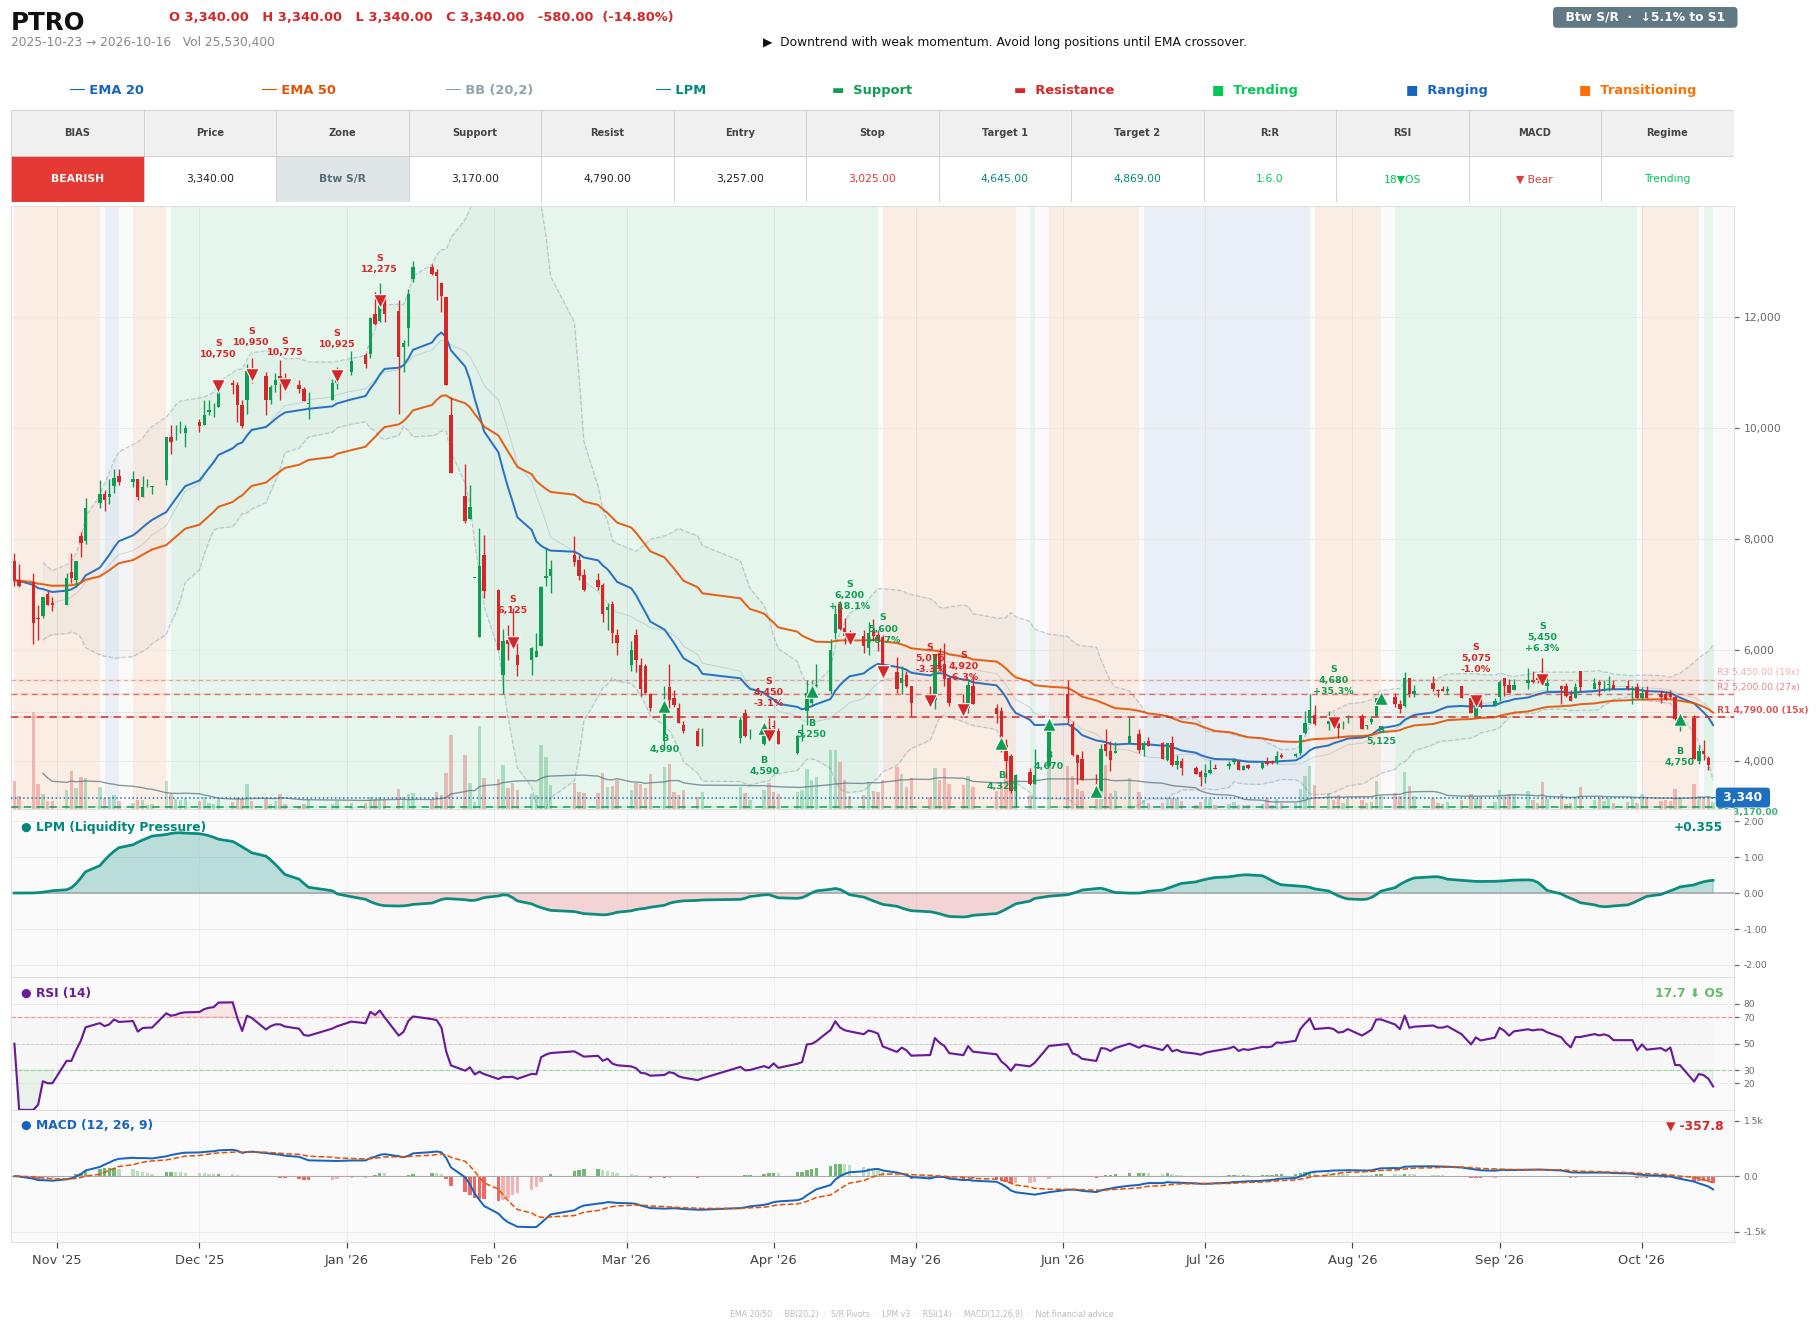Click the MACD value -357.8
This screenshot has width=1819, height=1330.
(1695, 1126)
